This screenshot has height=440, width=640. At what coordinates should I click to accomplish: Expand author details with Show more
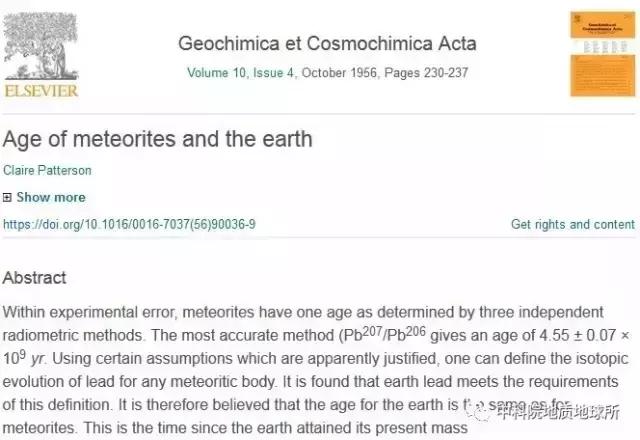coord(50,198)
